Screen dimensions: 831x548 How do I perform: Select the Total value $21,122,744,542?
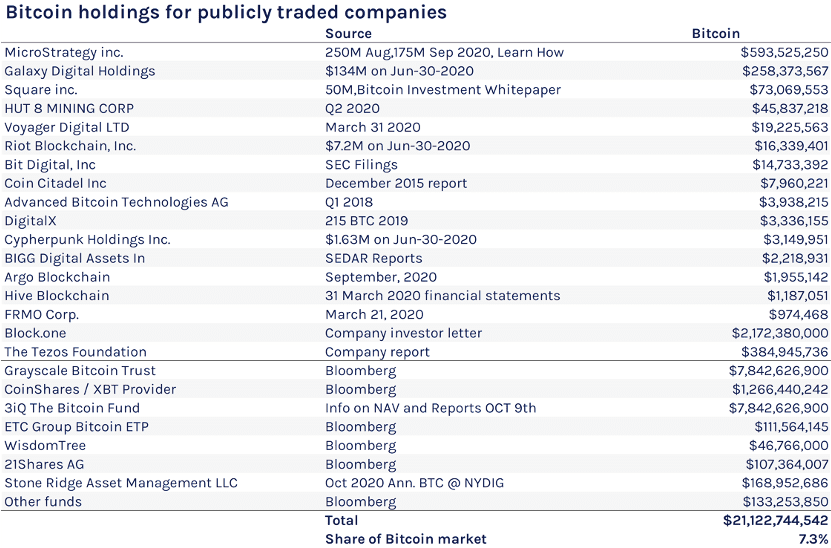(x=775, y=520)
